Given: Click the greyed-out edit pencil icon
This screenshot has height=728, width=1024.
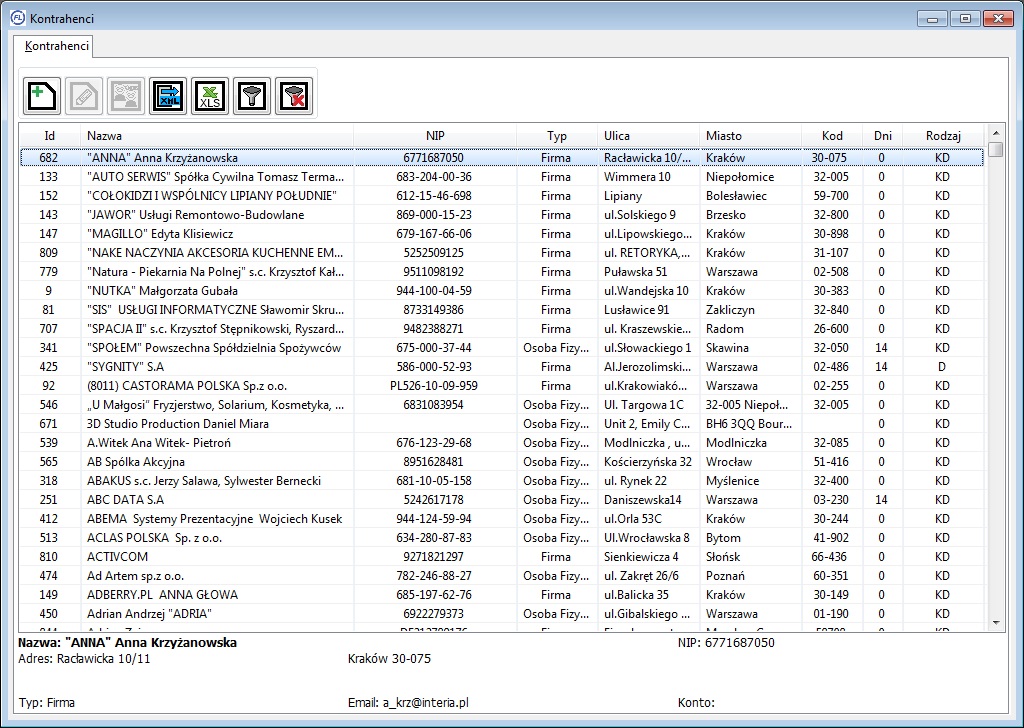Looking at the screenshot, I should pyautogui.click(x=84, y=96).
